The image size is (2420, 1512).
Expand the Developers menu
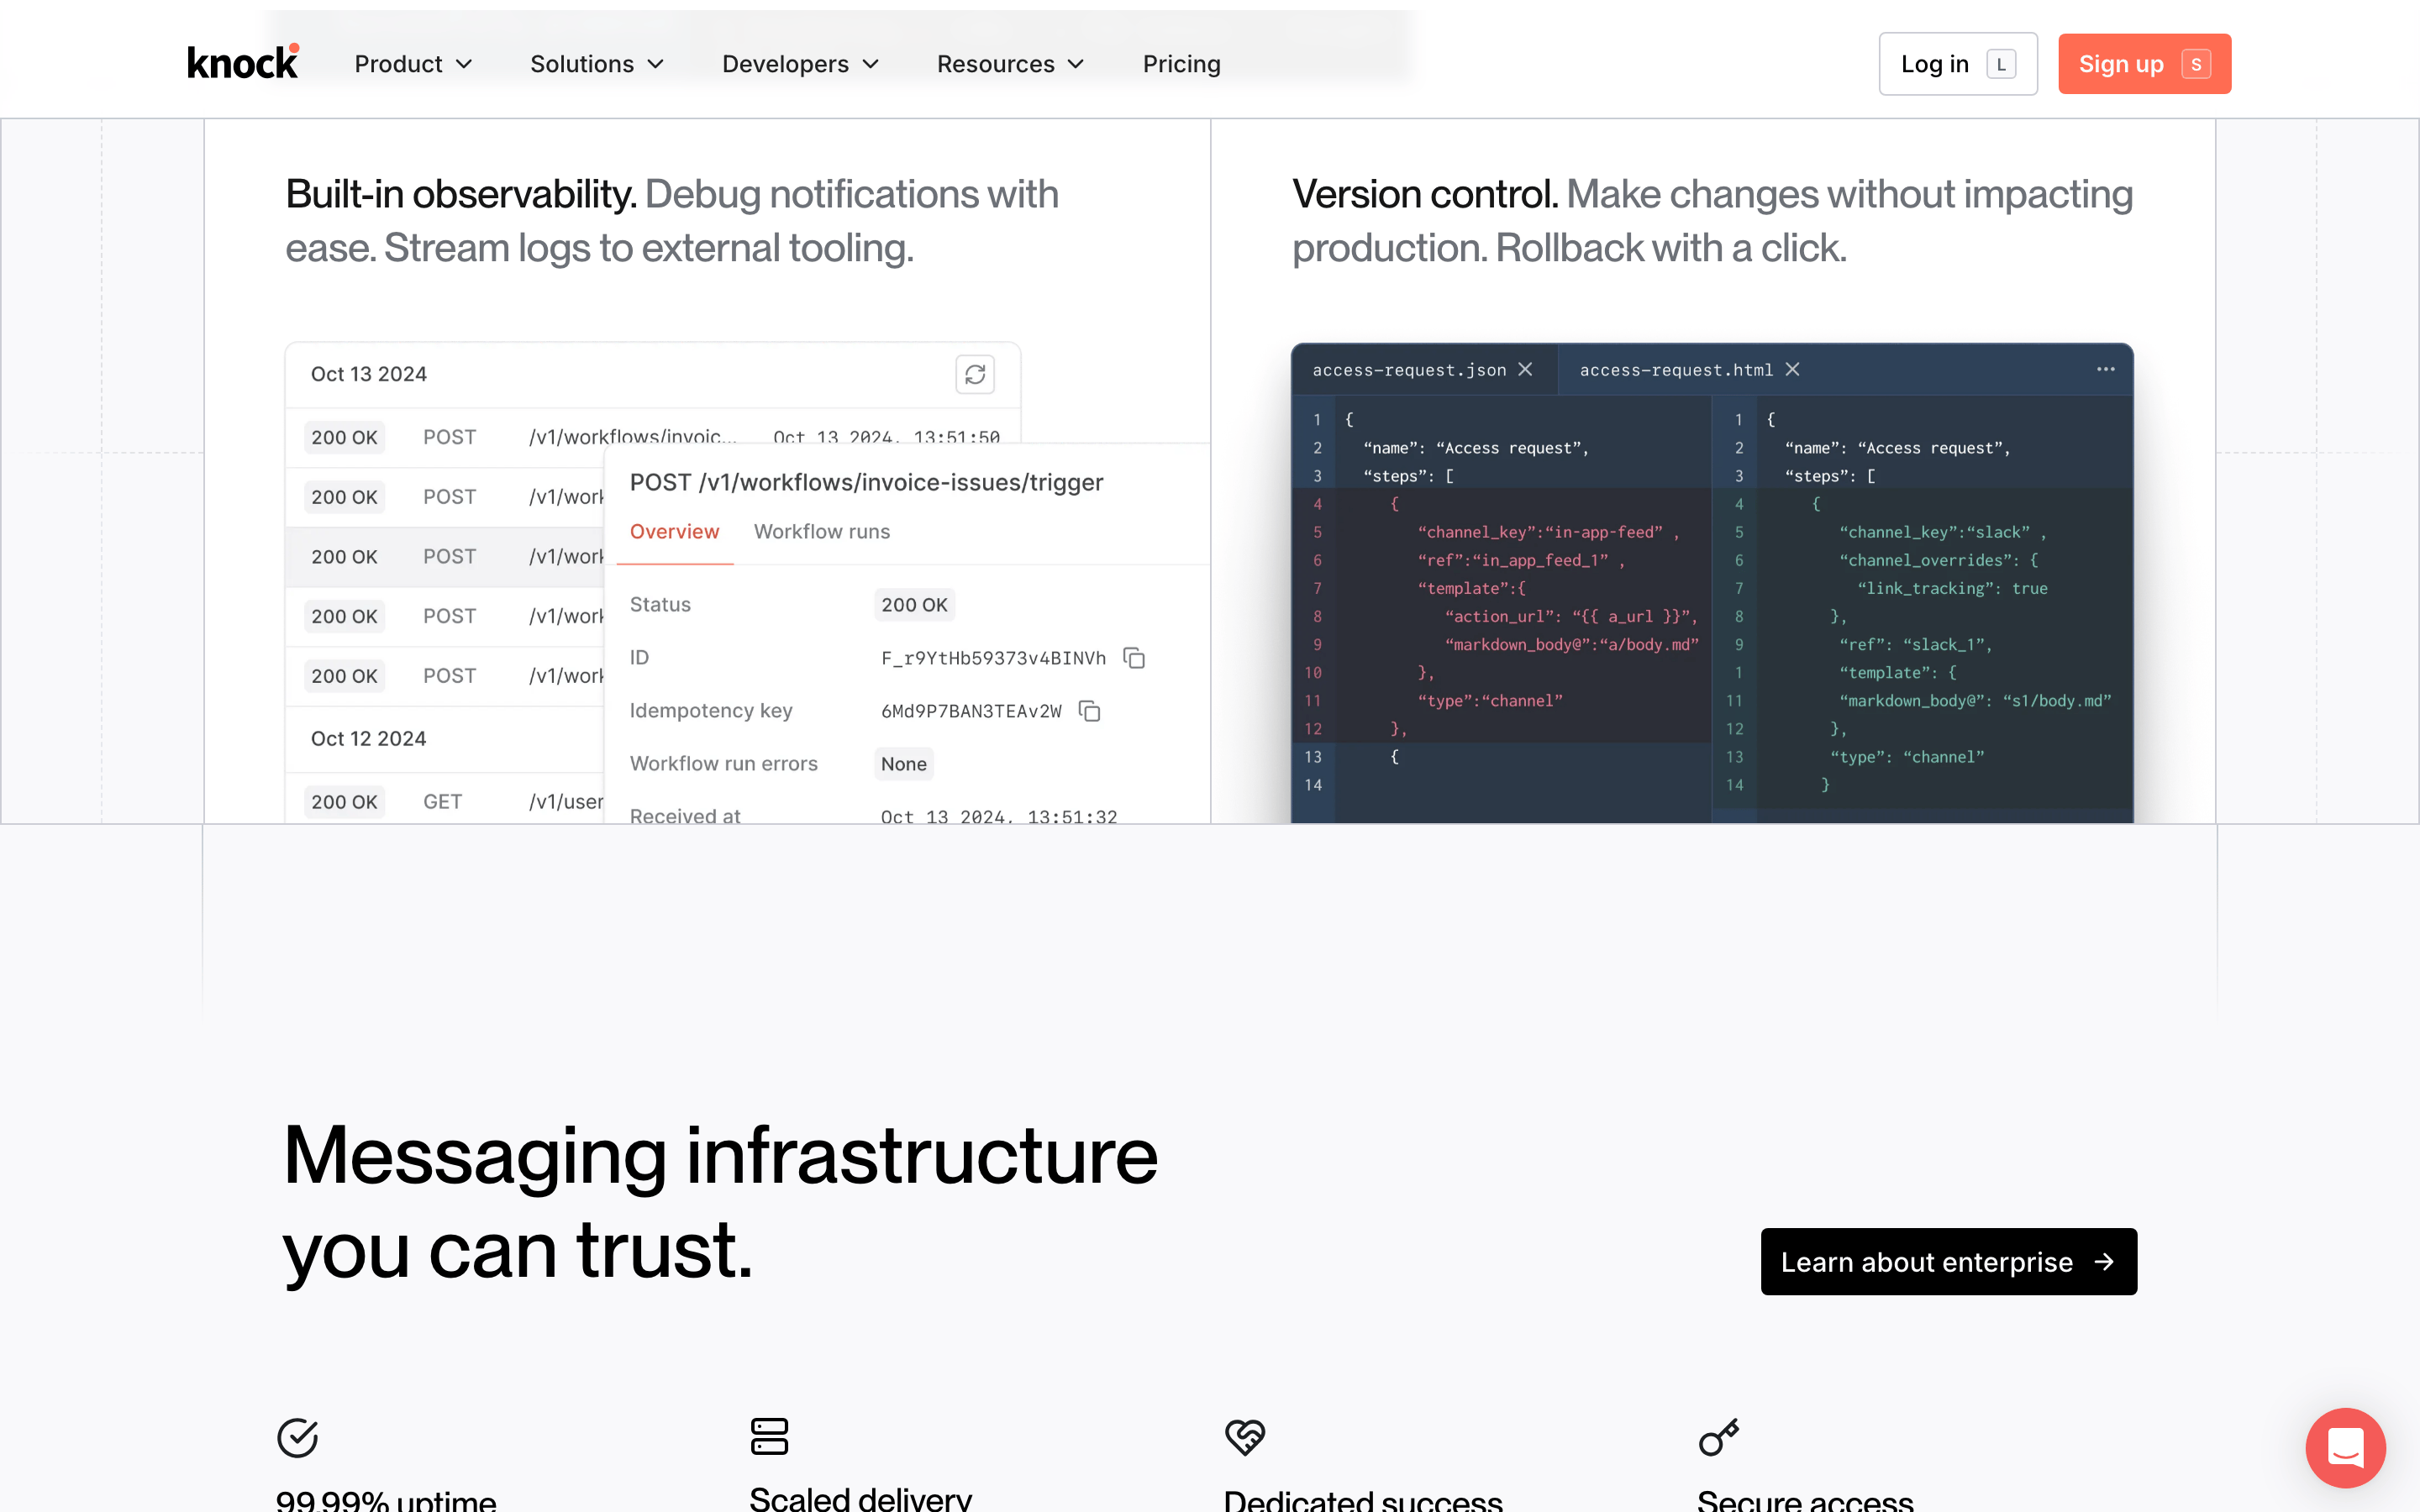click(800, 64)
